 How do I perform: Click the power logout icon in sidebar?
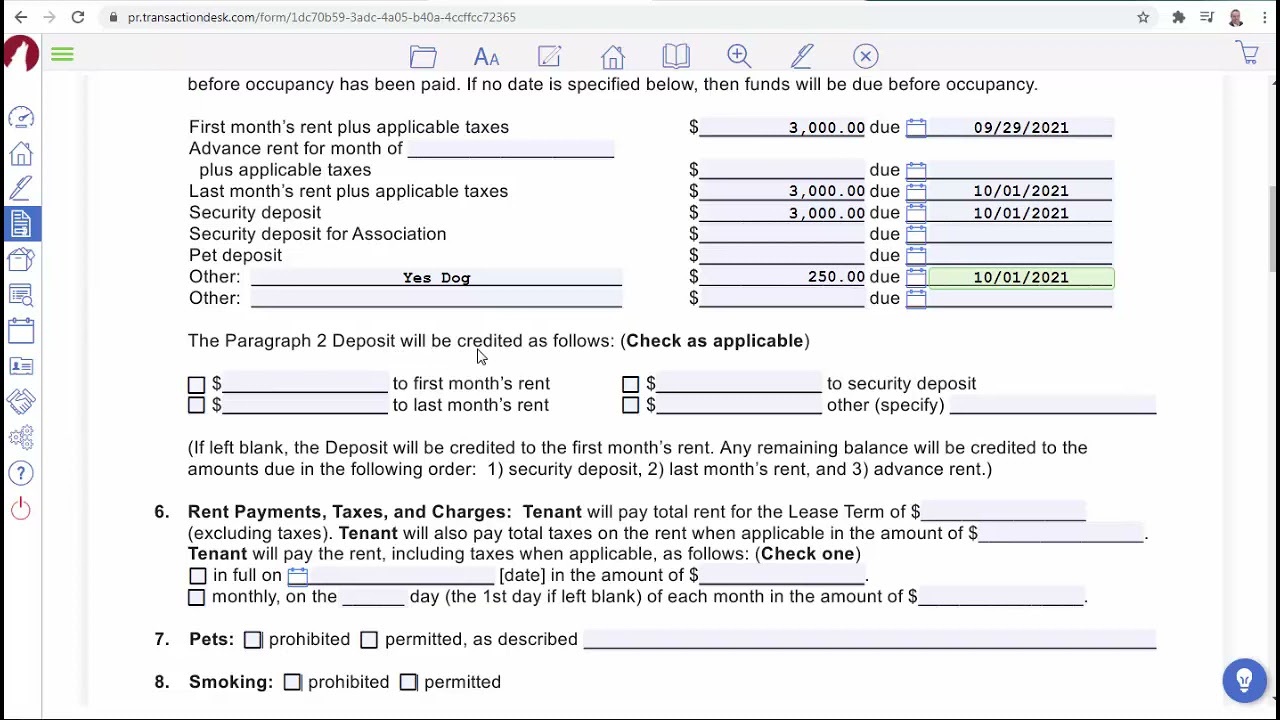tap(21, 509)
